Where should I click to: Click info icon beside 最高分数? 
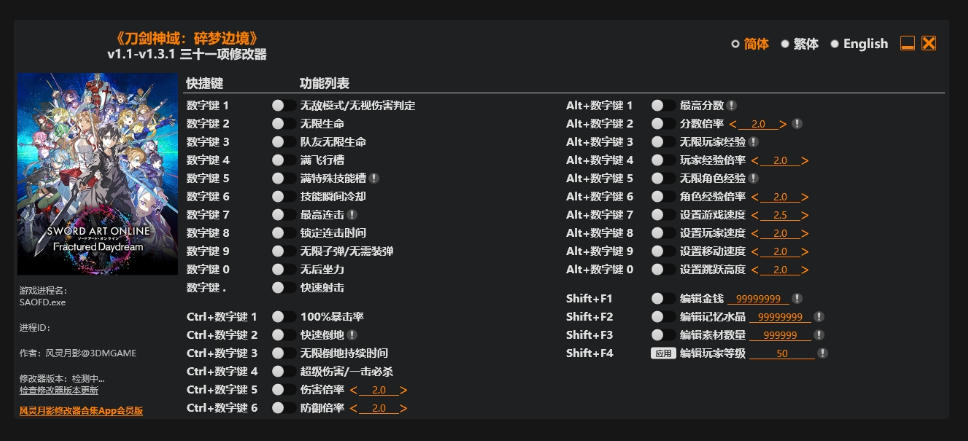click(x=732, y=106)
